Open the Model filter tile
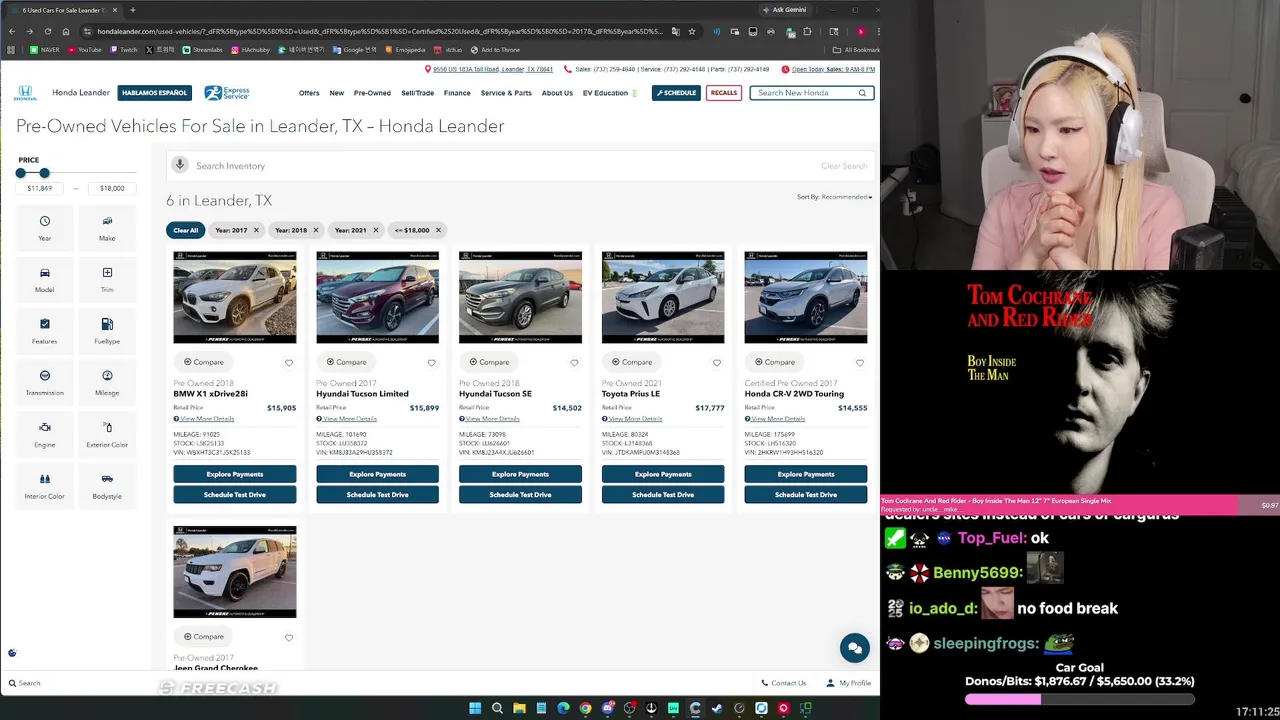 45,280
